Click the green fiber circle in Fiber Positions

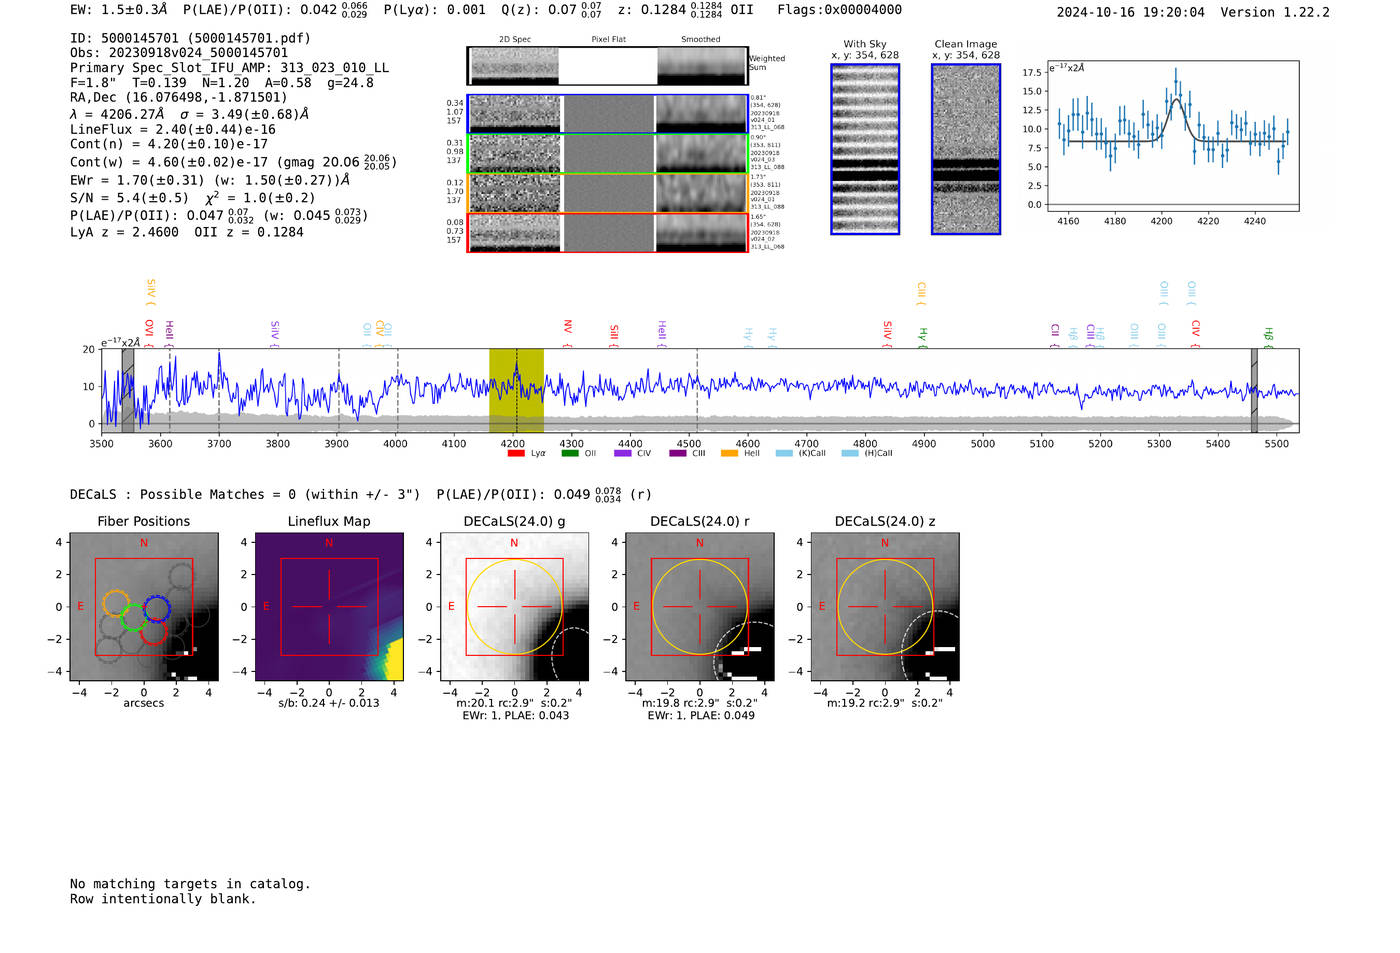[132, 618]
